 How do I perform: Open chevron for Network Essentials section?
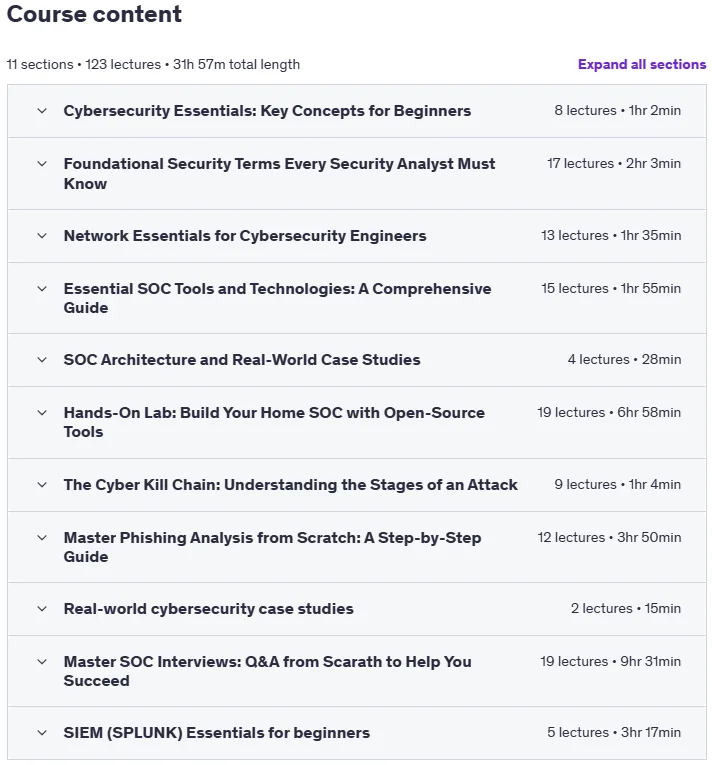pos(42,236)
